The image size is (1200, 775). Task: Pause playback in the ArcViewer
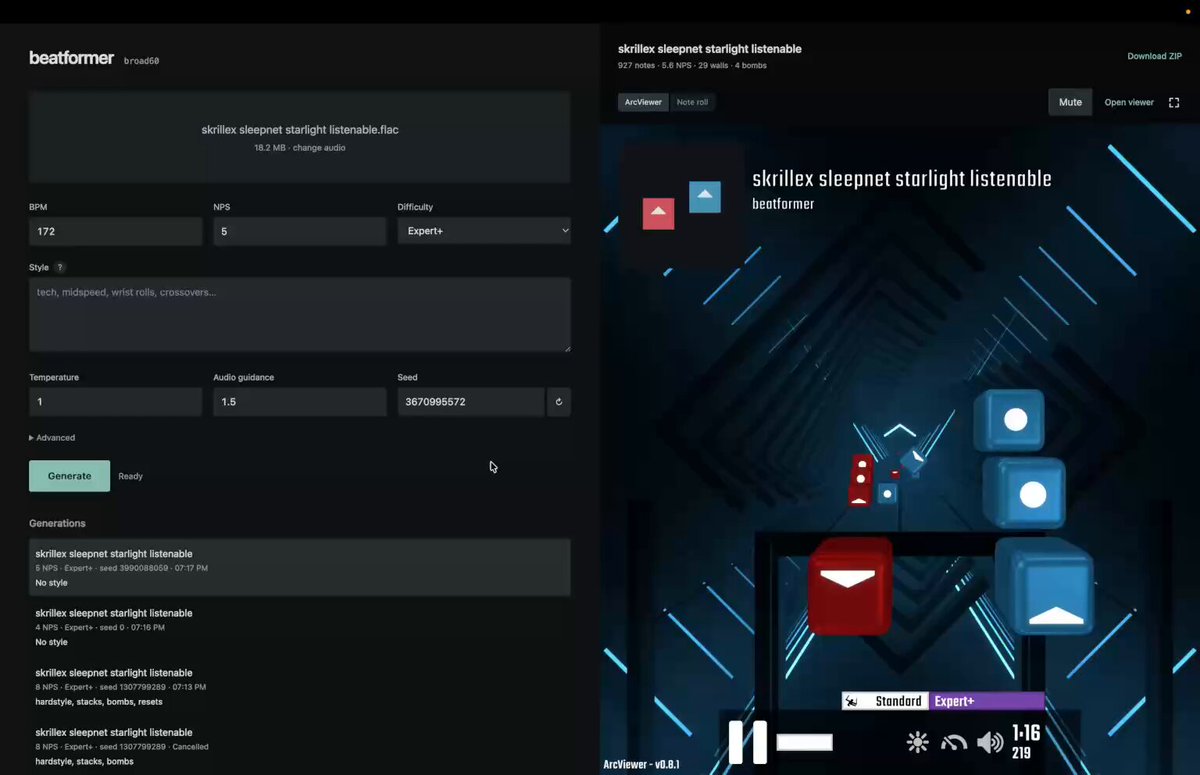pos(747,742)
